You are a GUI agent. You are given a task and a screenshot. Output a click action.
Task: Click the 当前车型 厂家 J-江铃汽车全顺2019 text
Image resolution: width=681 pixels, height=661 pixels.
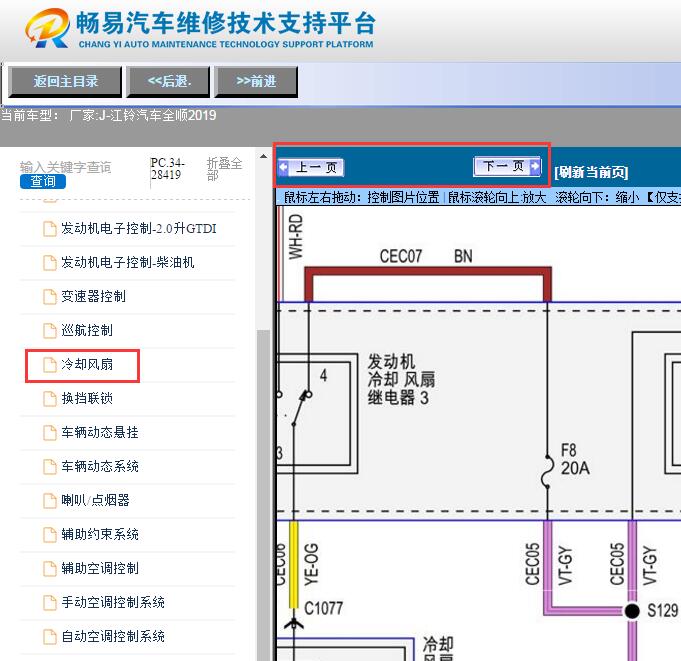click(109, 116)
